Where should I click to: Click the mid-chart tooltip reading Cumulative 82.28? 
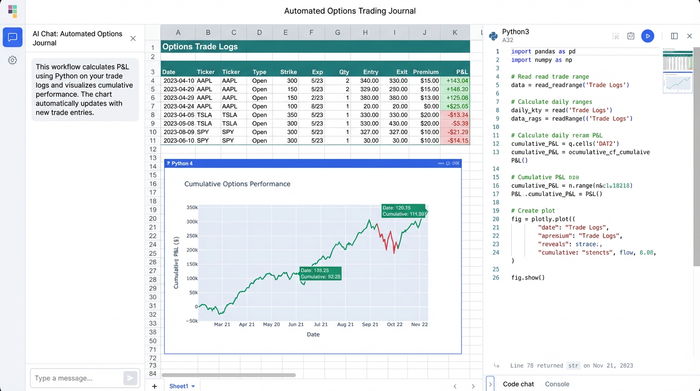pyautogui.click(x=321, y=274)
